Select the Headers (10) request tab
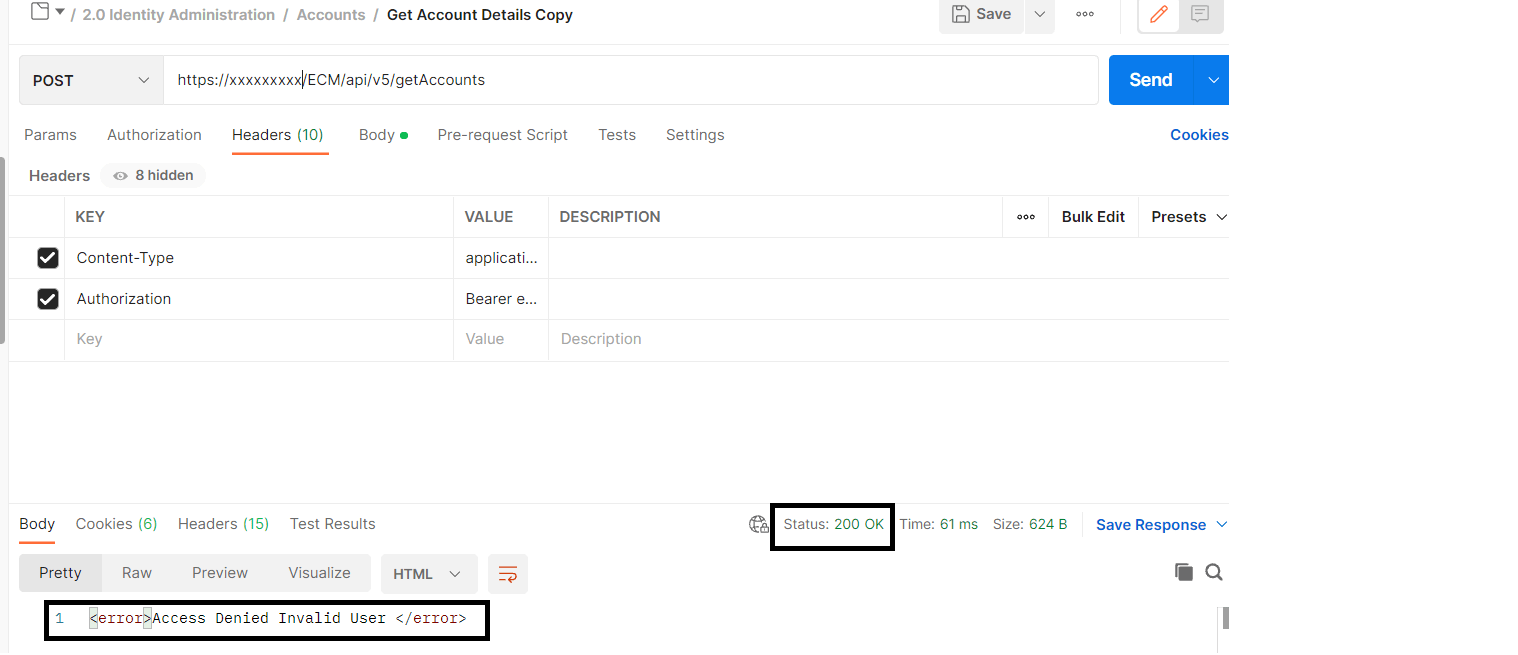Screen dimensions: 1518x655 [278, 135]
